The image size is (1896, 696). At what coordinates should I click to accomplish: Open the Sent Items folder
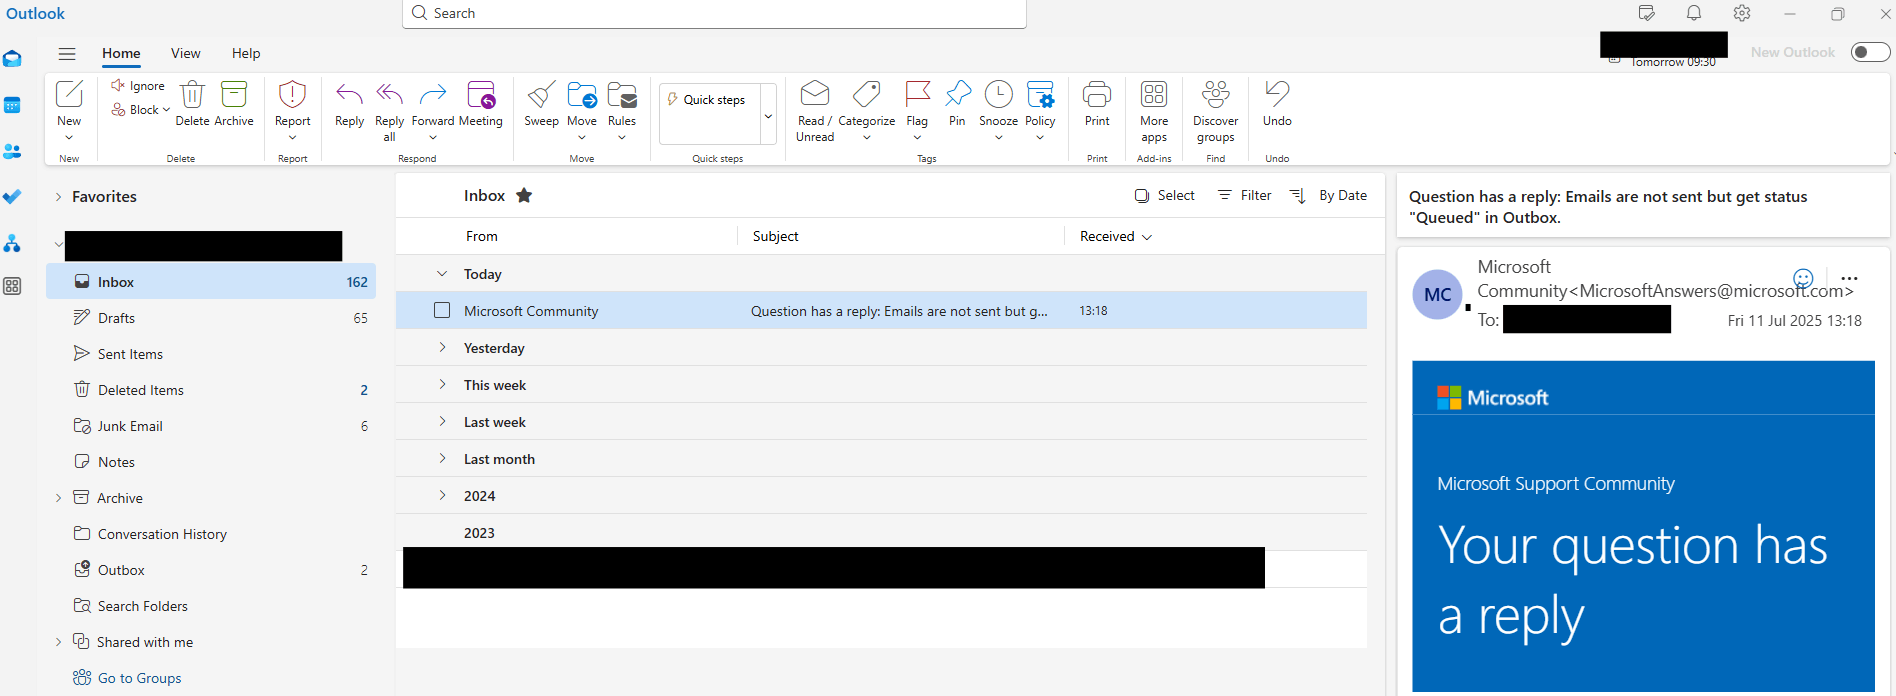211,354
